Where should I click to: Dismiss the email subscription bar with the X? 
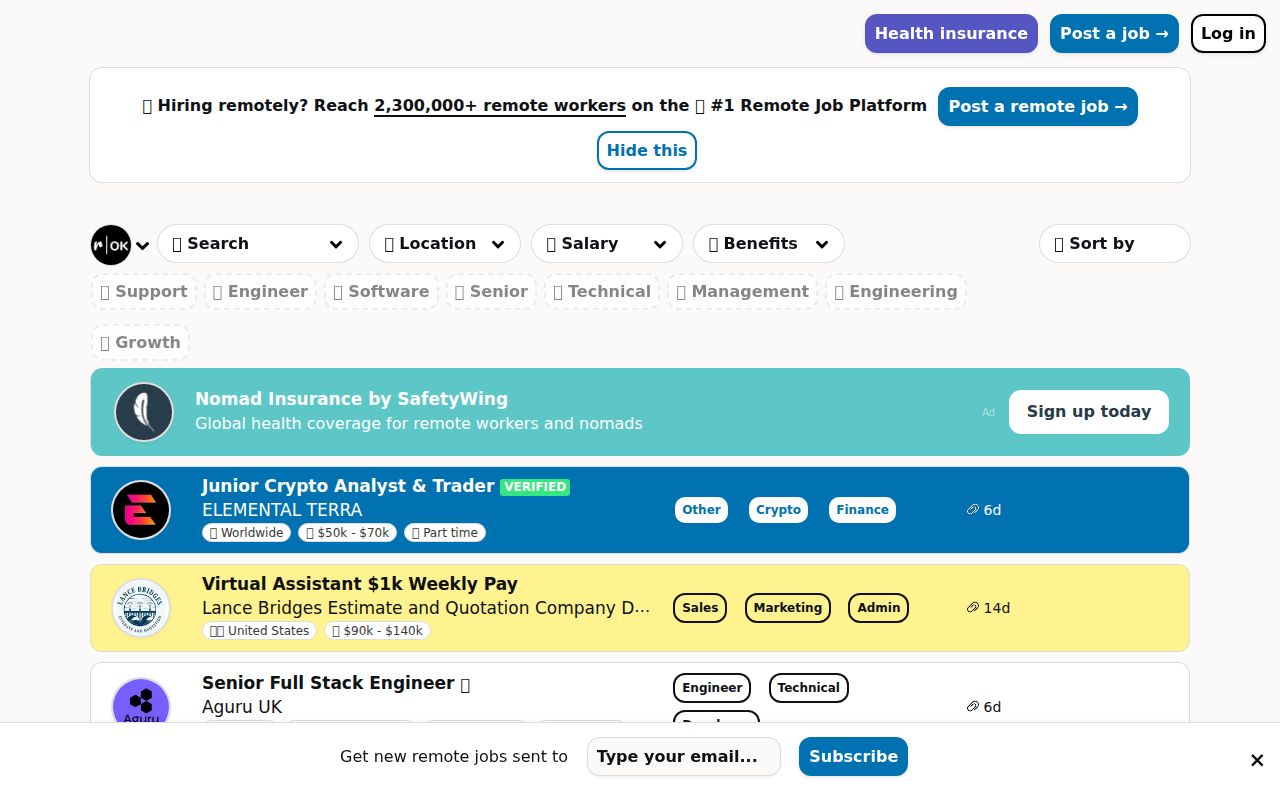pos(1256,760)
